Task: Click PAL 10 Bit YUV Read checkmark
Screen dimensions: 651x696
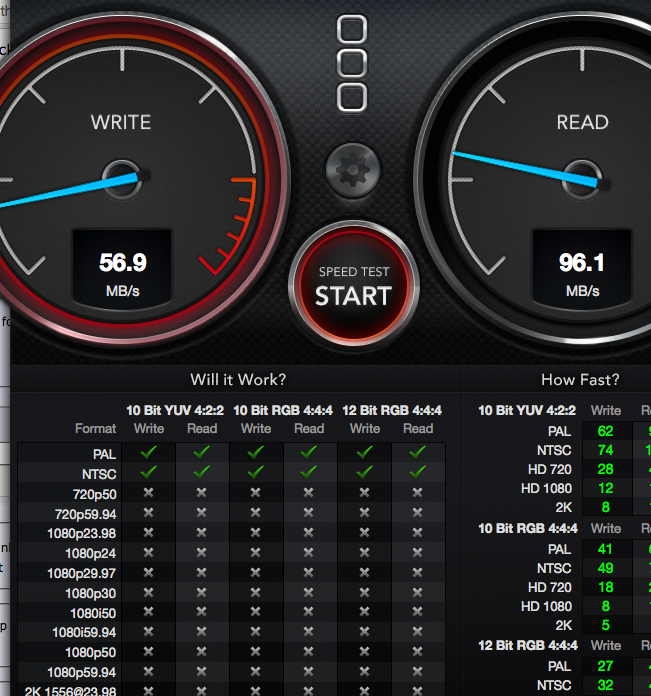Action: 202,452
